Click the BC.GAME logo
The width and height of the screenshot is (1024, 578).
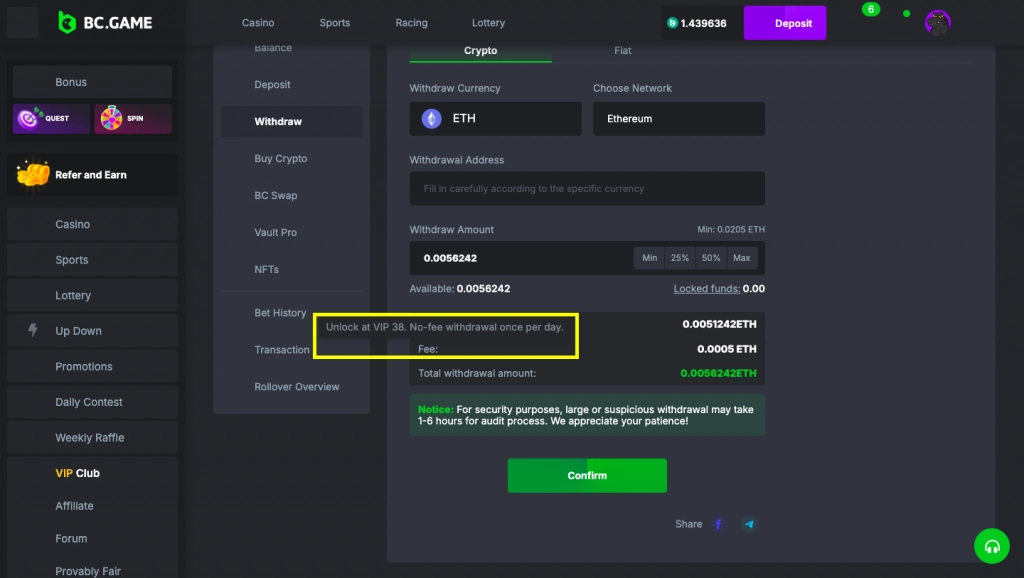point(104,23)
